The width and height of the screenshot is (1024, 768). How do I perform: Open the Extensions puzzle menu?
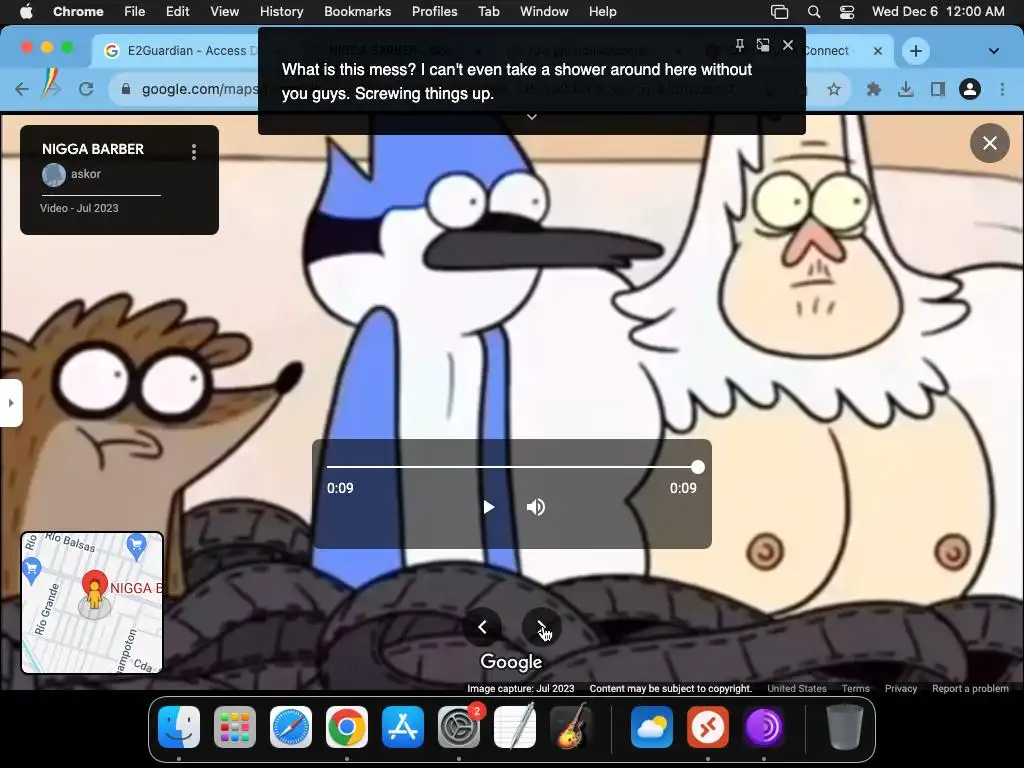873,89
